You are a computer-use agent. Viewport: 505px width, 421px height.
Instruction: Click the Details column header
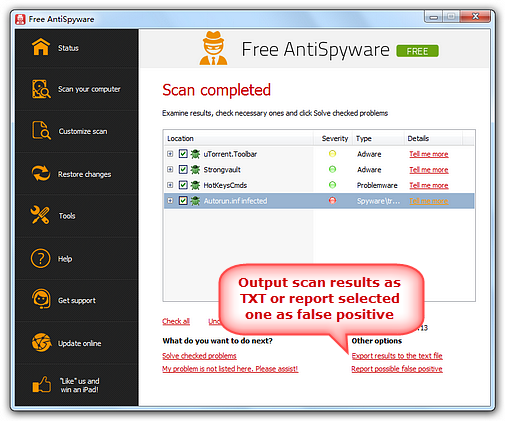click(x=433, y=138)
